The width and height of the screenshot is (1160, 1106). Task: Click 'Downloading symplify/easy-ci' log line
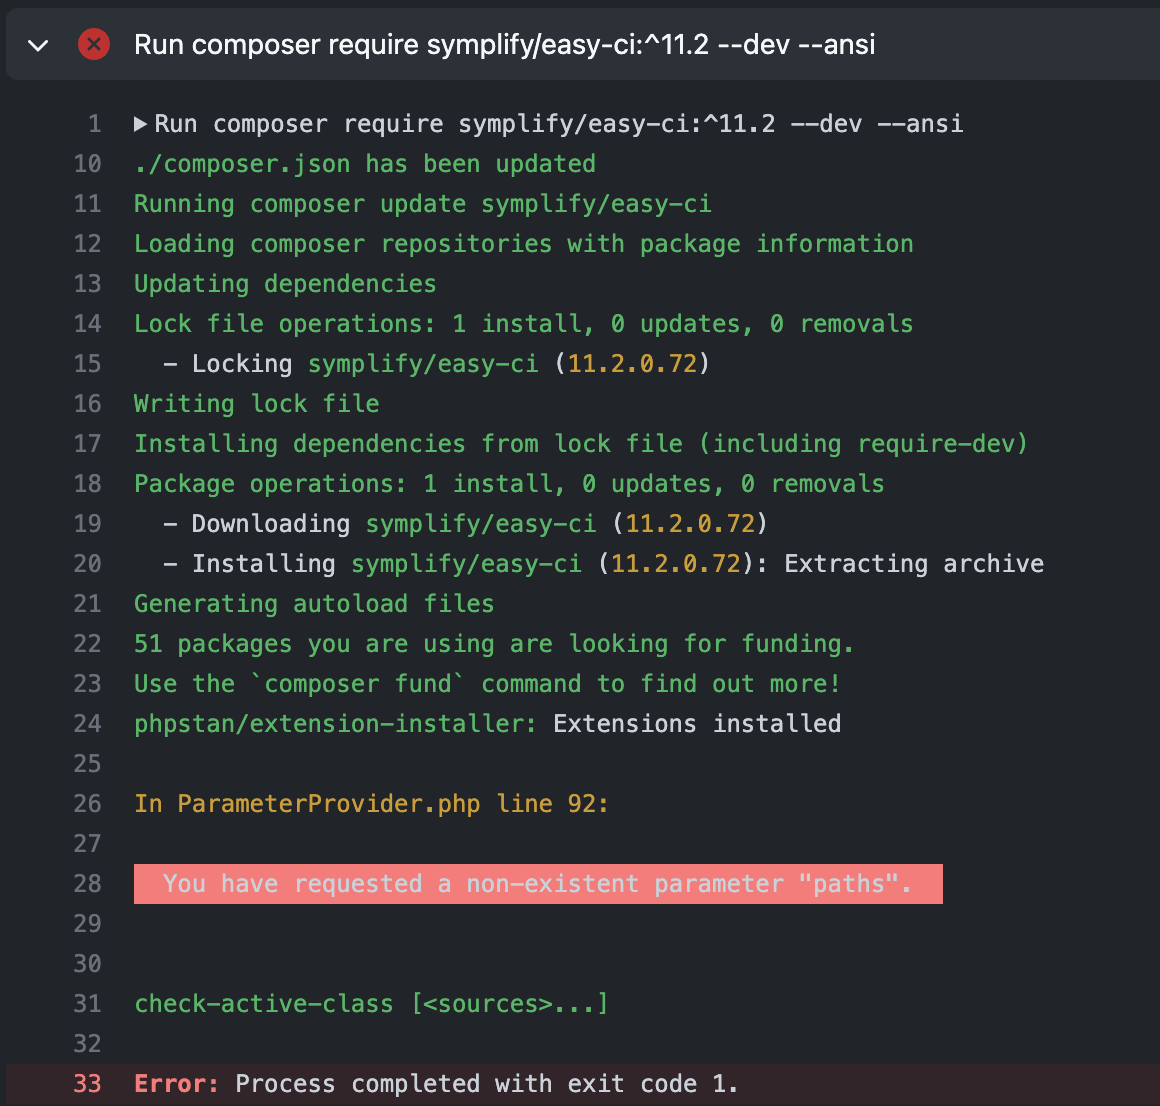tap(465, 523)
